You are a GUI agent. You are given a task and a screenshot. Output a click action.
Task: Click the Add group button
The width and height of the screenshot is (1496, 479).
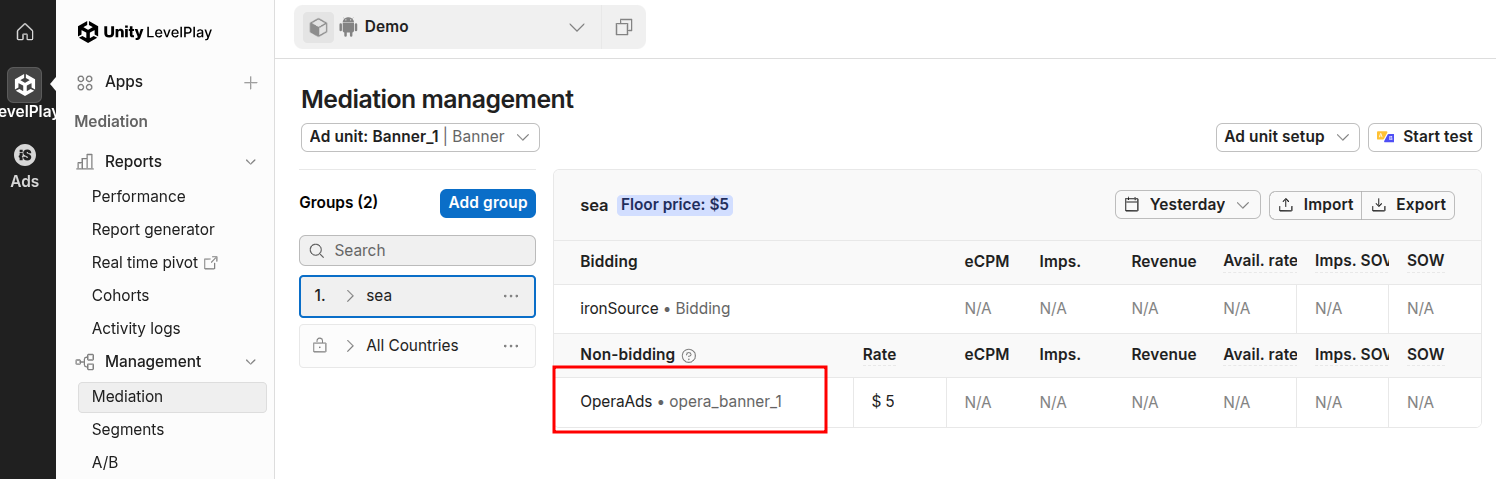(488, 203)
